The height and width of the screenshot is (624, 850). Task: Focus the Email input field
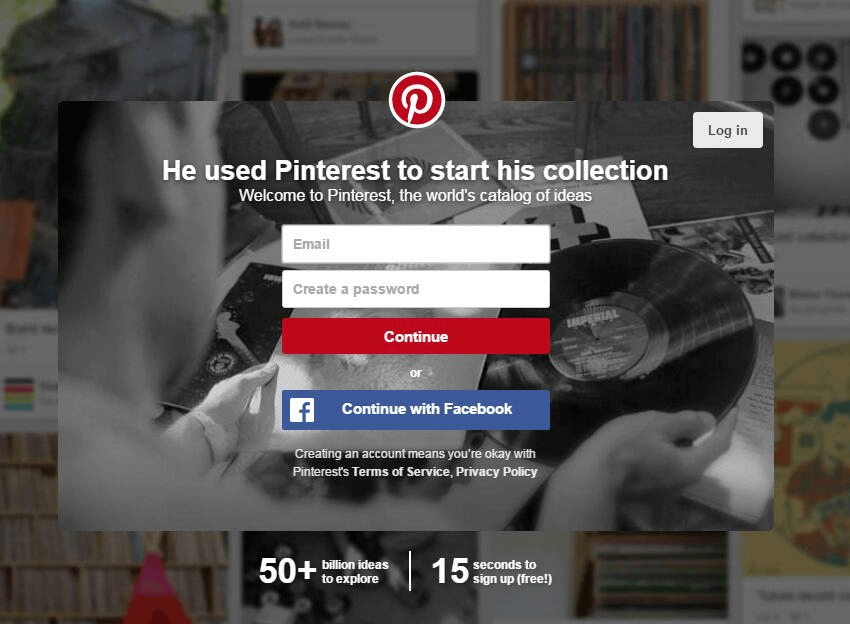pyautogui.click(x=416, y=244)
